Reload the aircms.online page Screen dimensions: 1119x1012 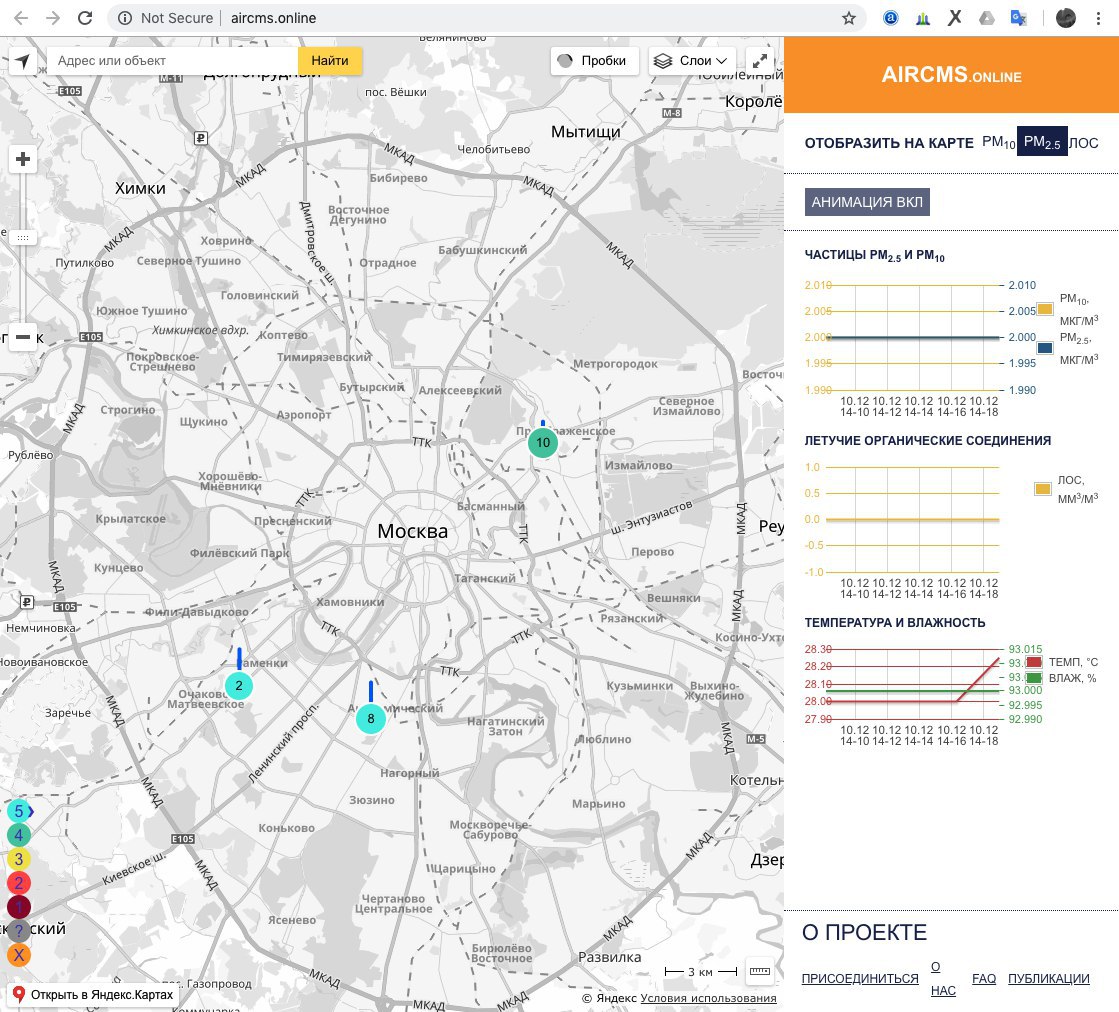[x=85, y=18]
